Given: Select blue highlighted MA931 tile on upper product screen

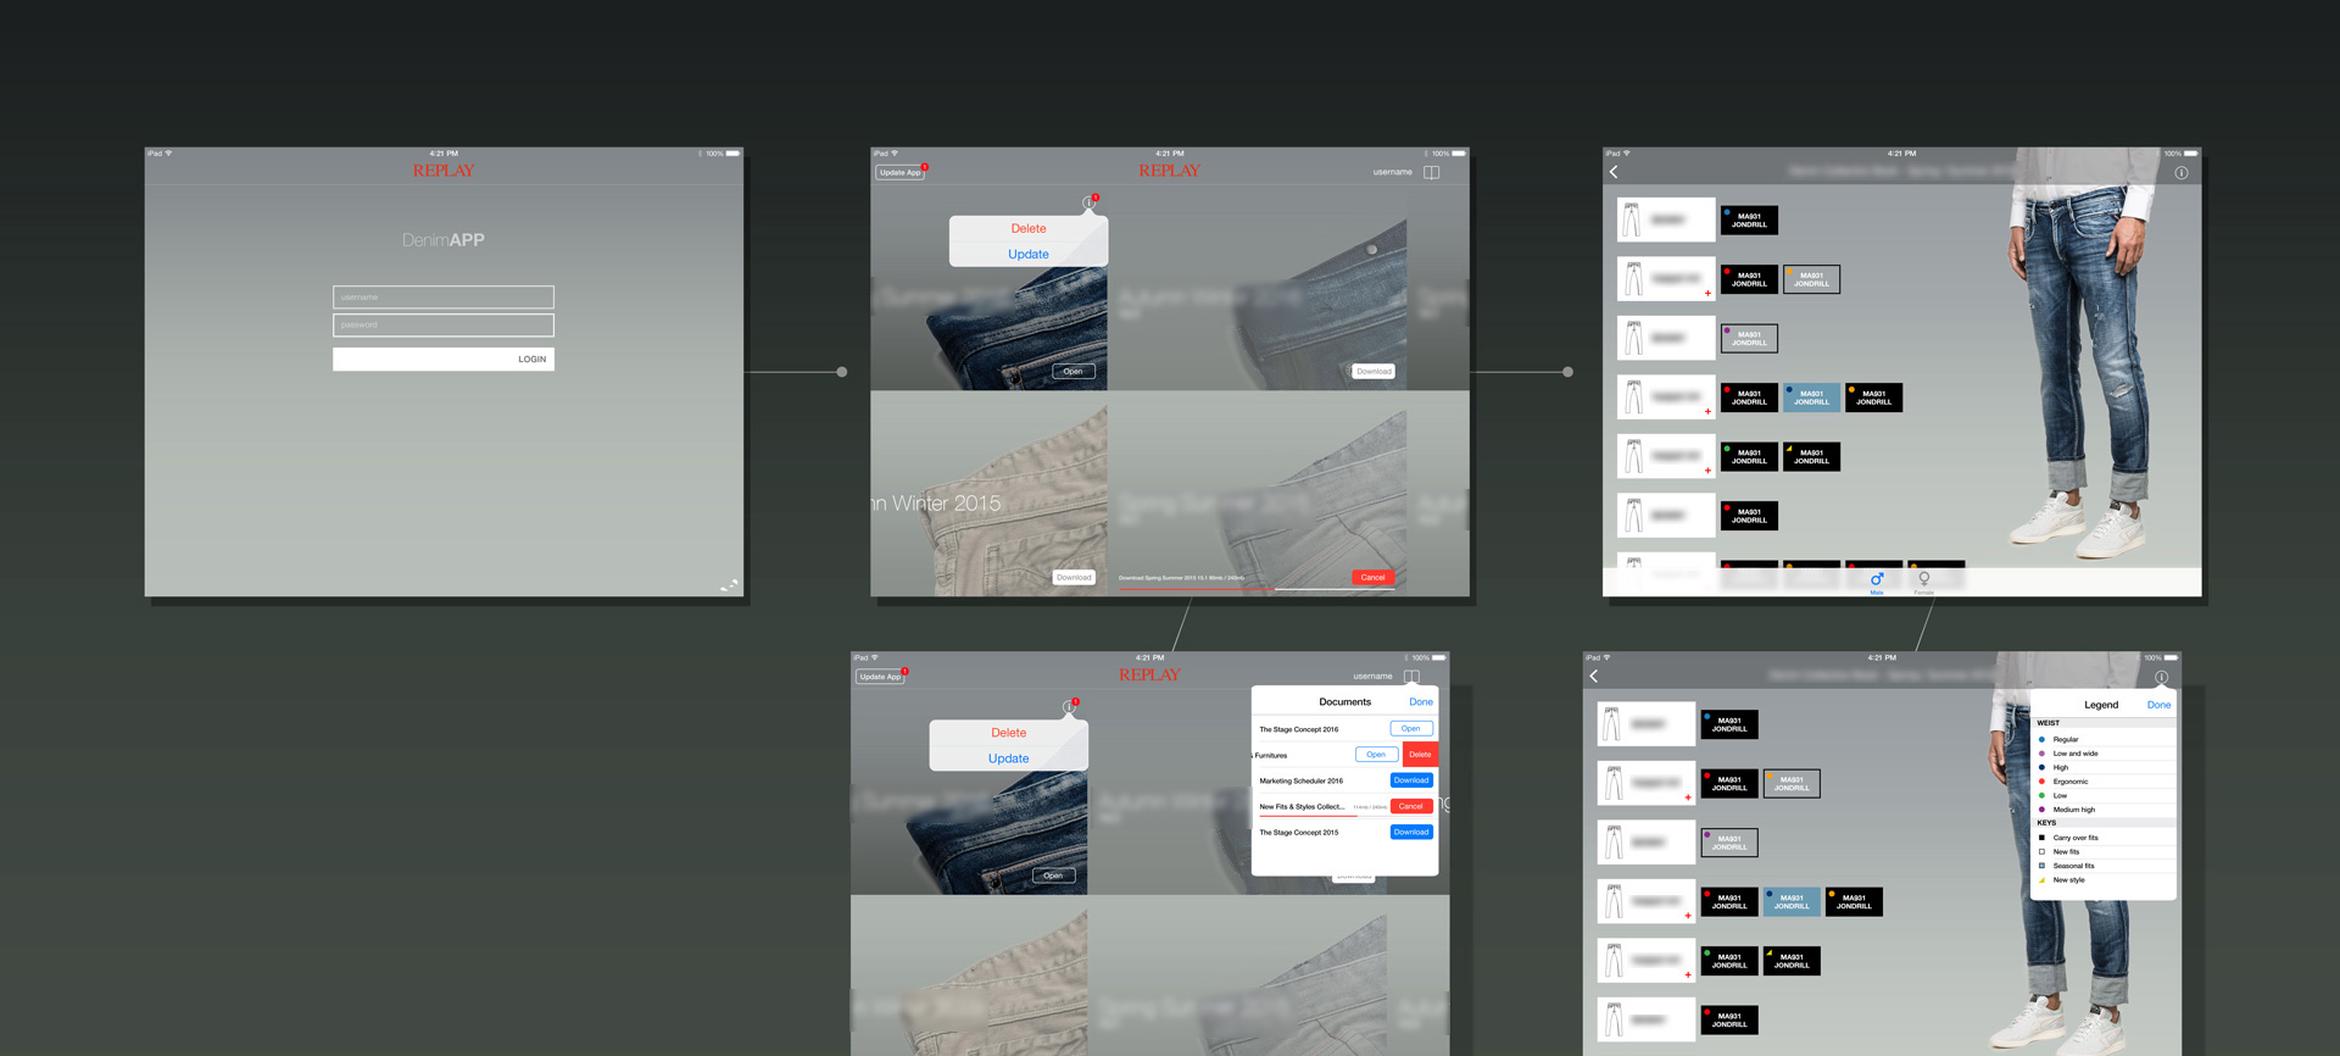Looking at the screenshot, I should tap(1811, 398).
